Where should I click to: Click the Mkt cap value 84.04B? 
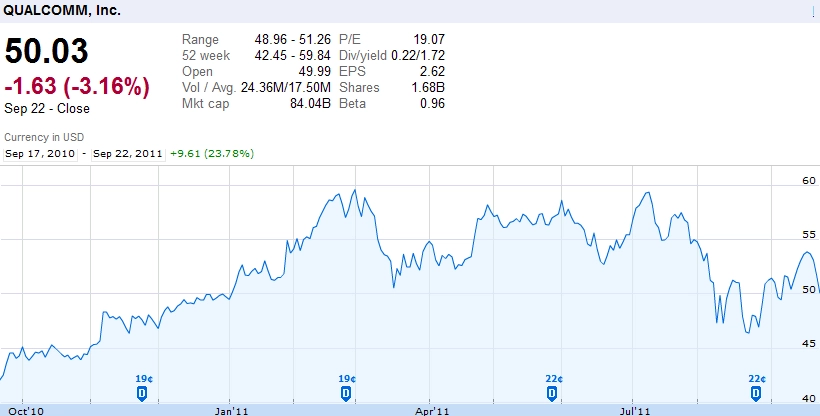click(x=311, y=104)
